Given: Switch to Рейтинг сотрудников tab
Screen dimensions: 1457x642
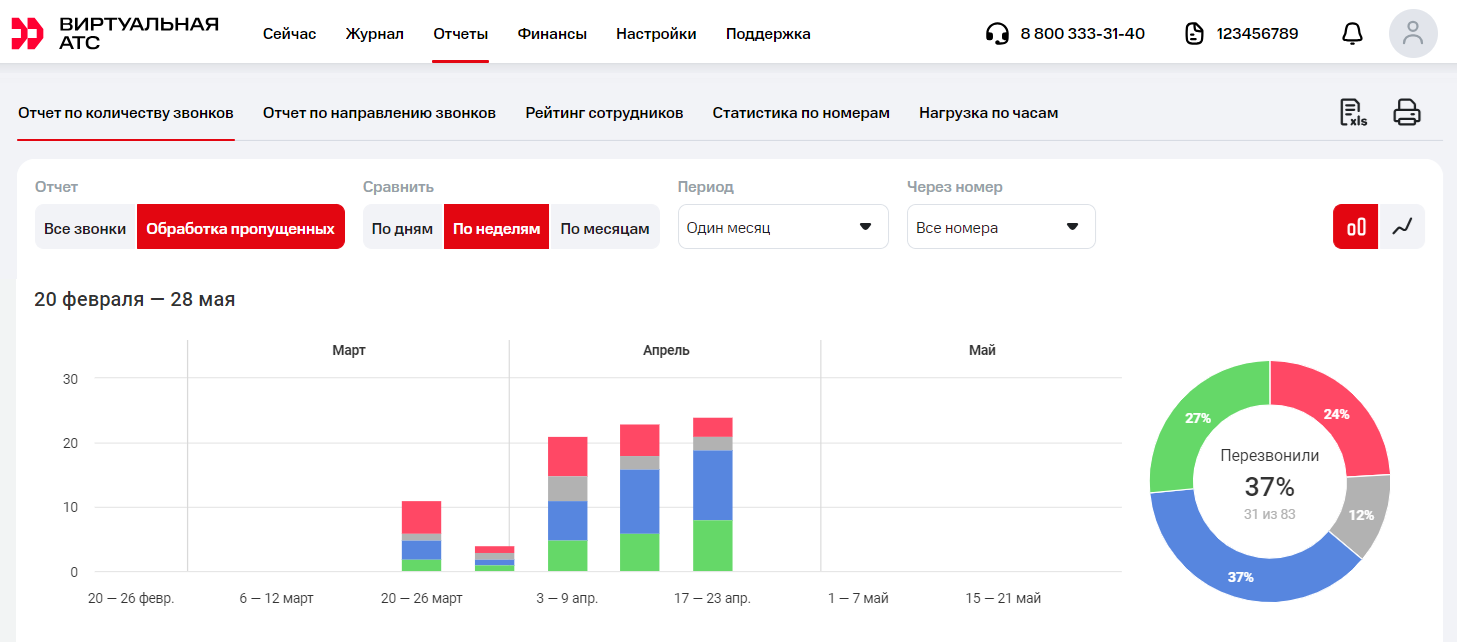Looking at the screenshot, I should pos(604,113).
